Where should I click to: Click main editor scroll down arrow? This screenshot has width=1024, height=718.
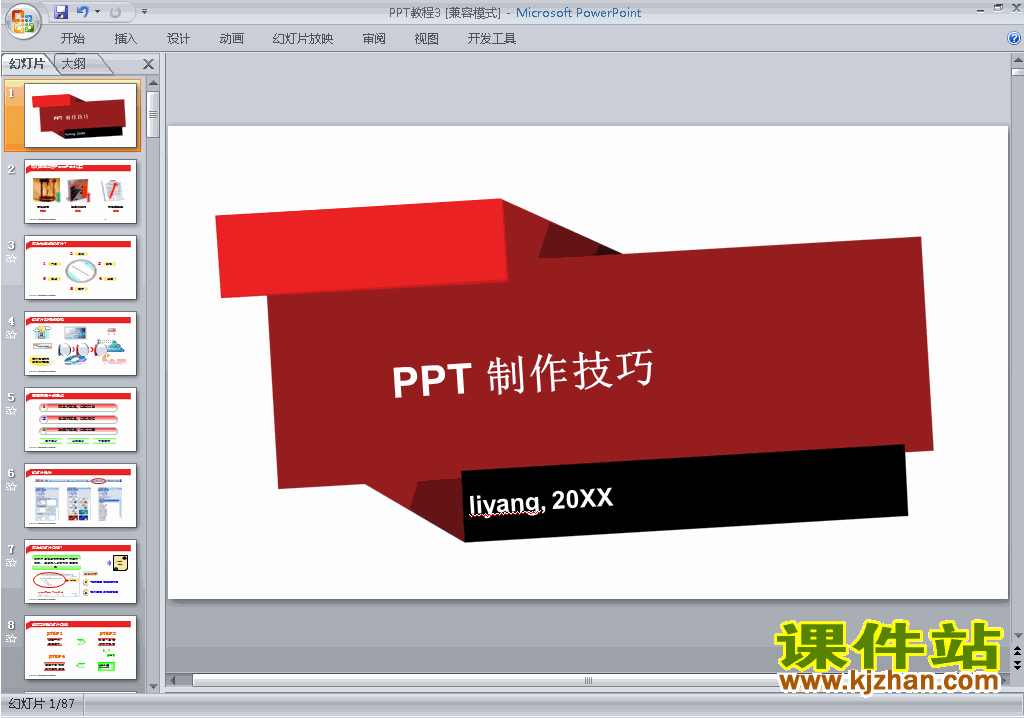pyautogui.click(x=1017, y=636)
